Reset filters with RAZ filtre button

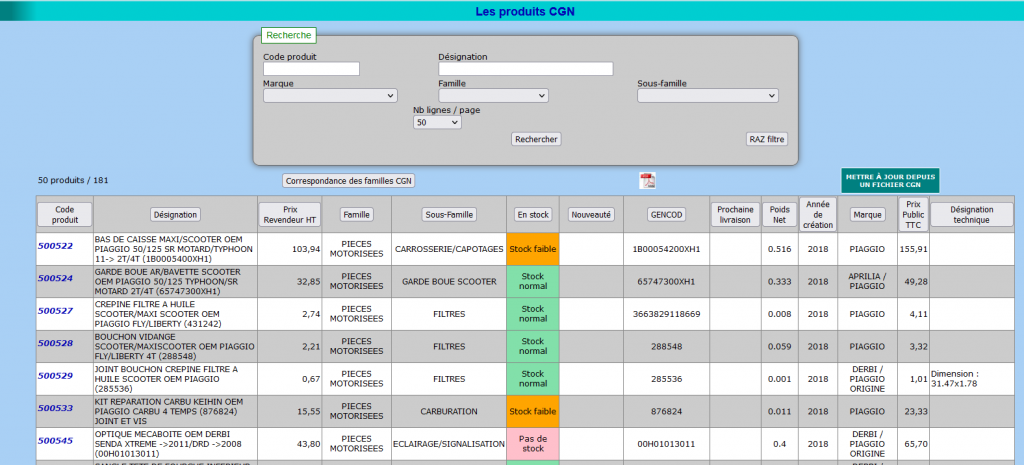pos(767,139)
